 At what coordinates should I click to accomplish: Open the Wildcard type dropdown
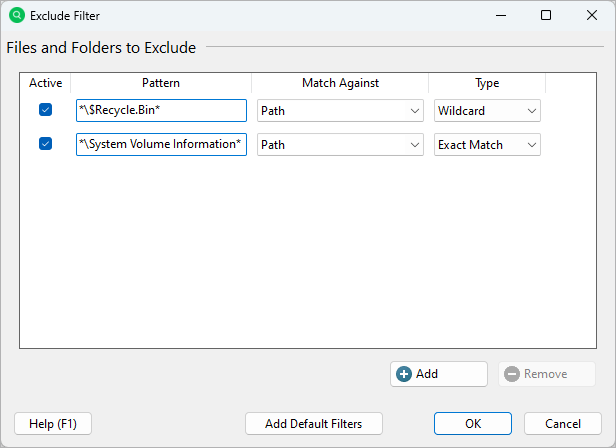(x=487, y=111)
